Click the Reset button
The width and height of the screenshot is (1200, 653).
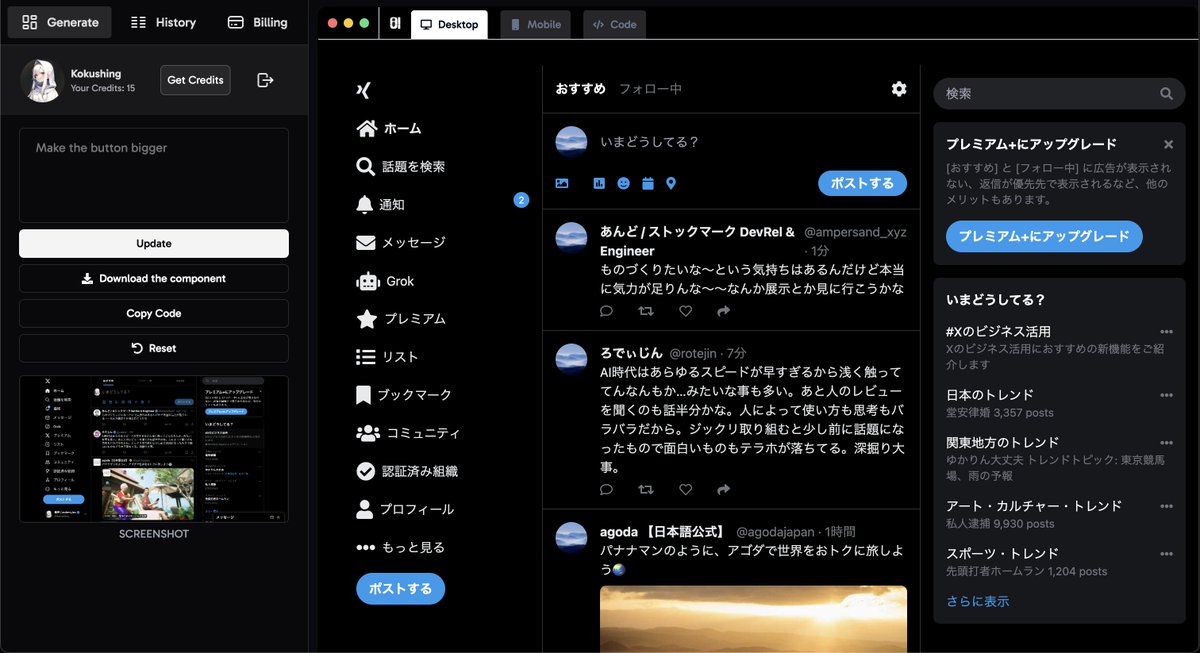coord(154,348)
